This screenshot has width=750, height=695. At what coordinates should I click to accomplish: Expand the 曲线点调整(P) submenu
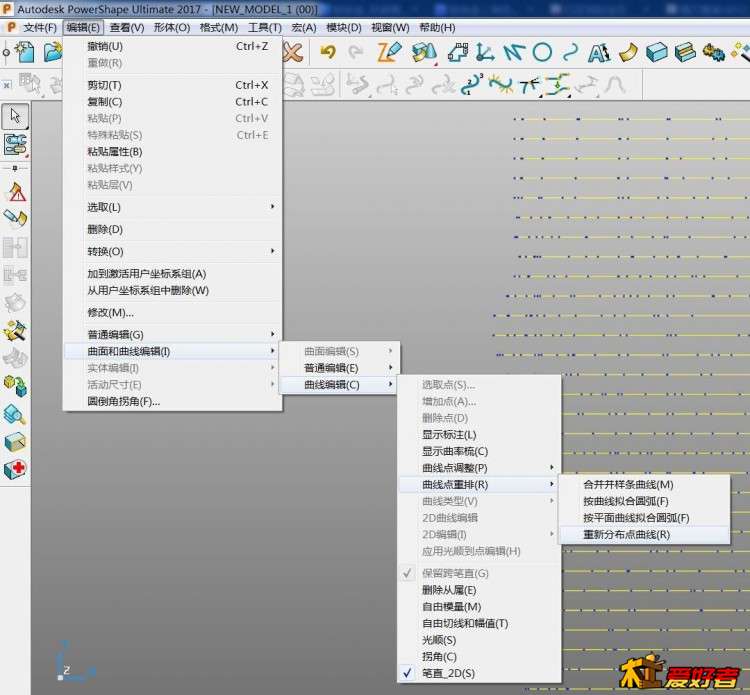(479, 468)
